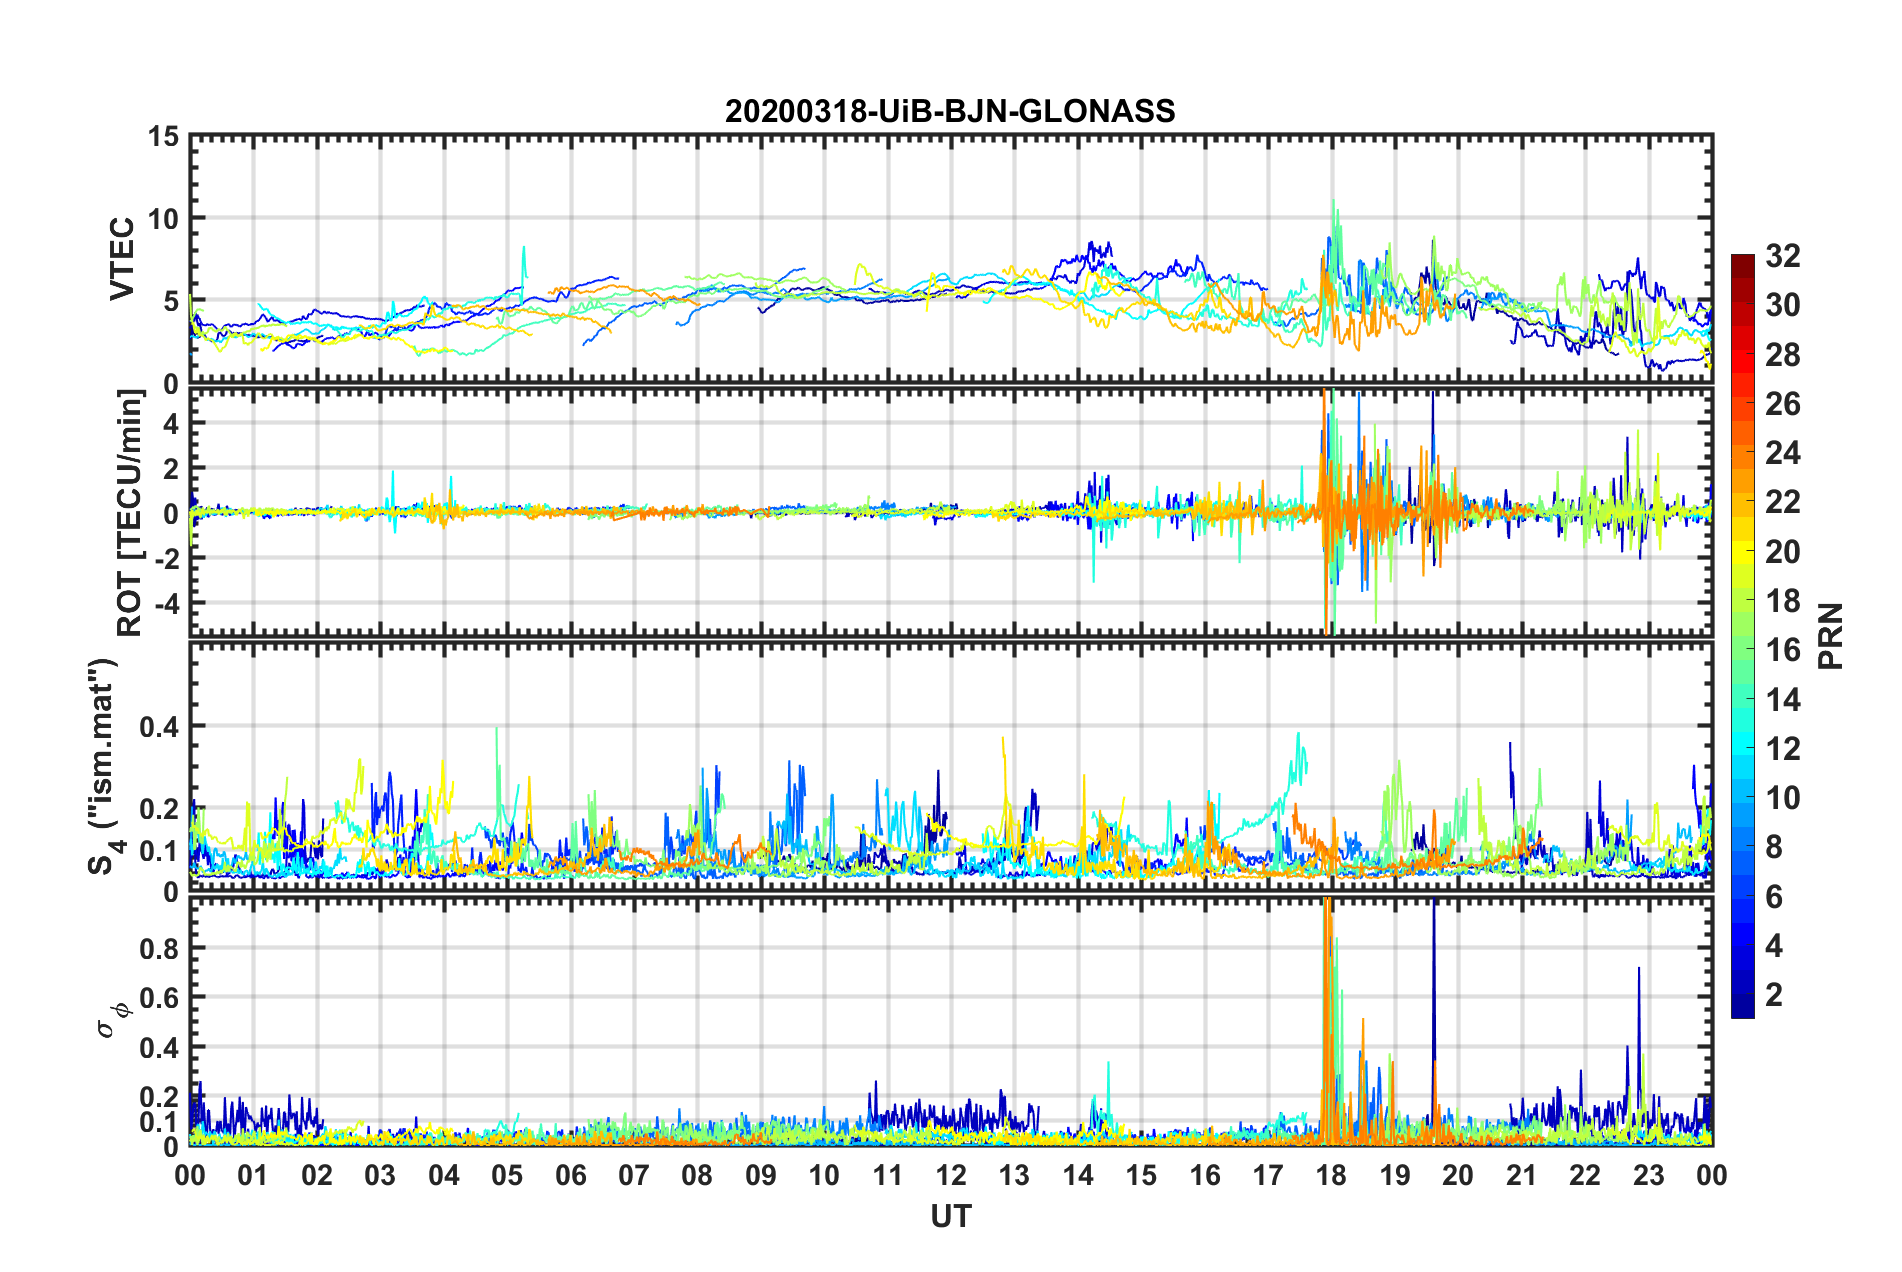Click the cyan colorbar region near 12
The width and height of the screenshot is (1902, 1272).
pos(1742,748)
